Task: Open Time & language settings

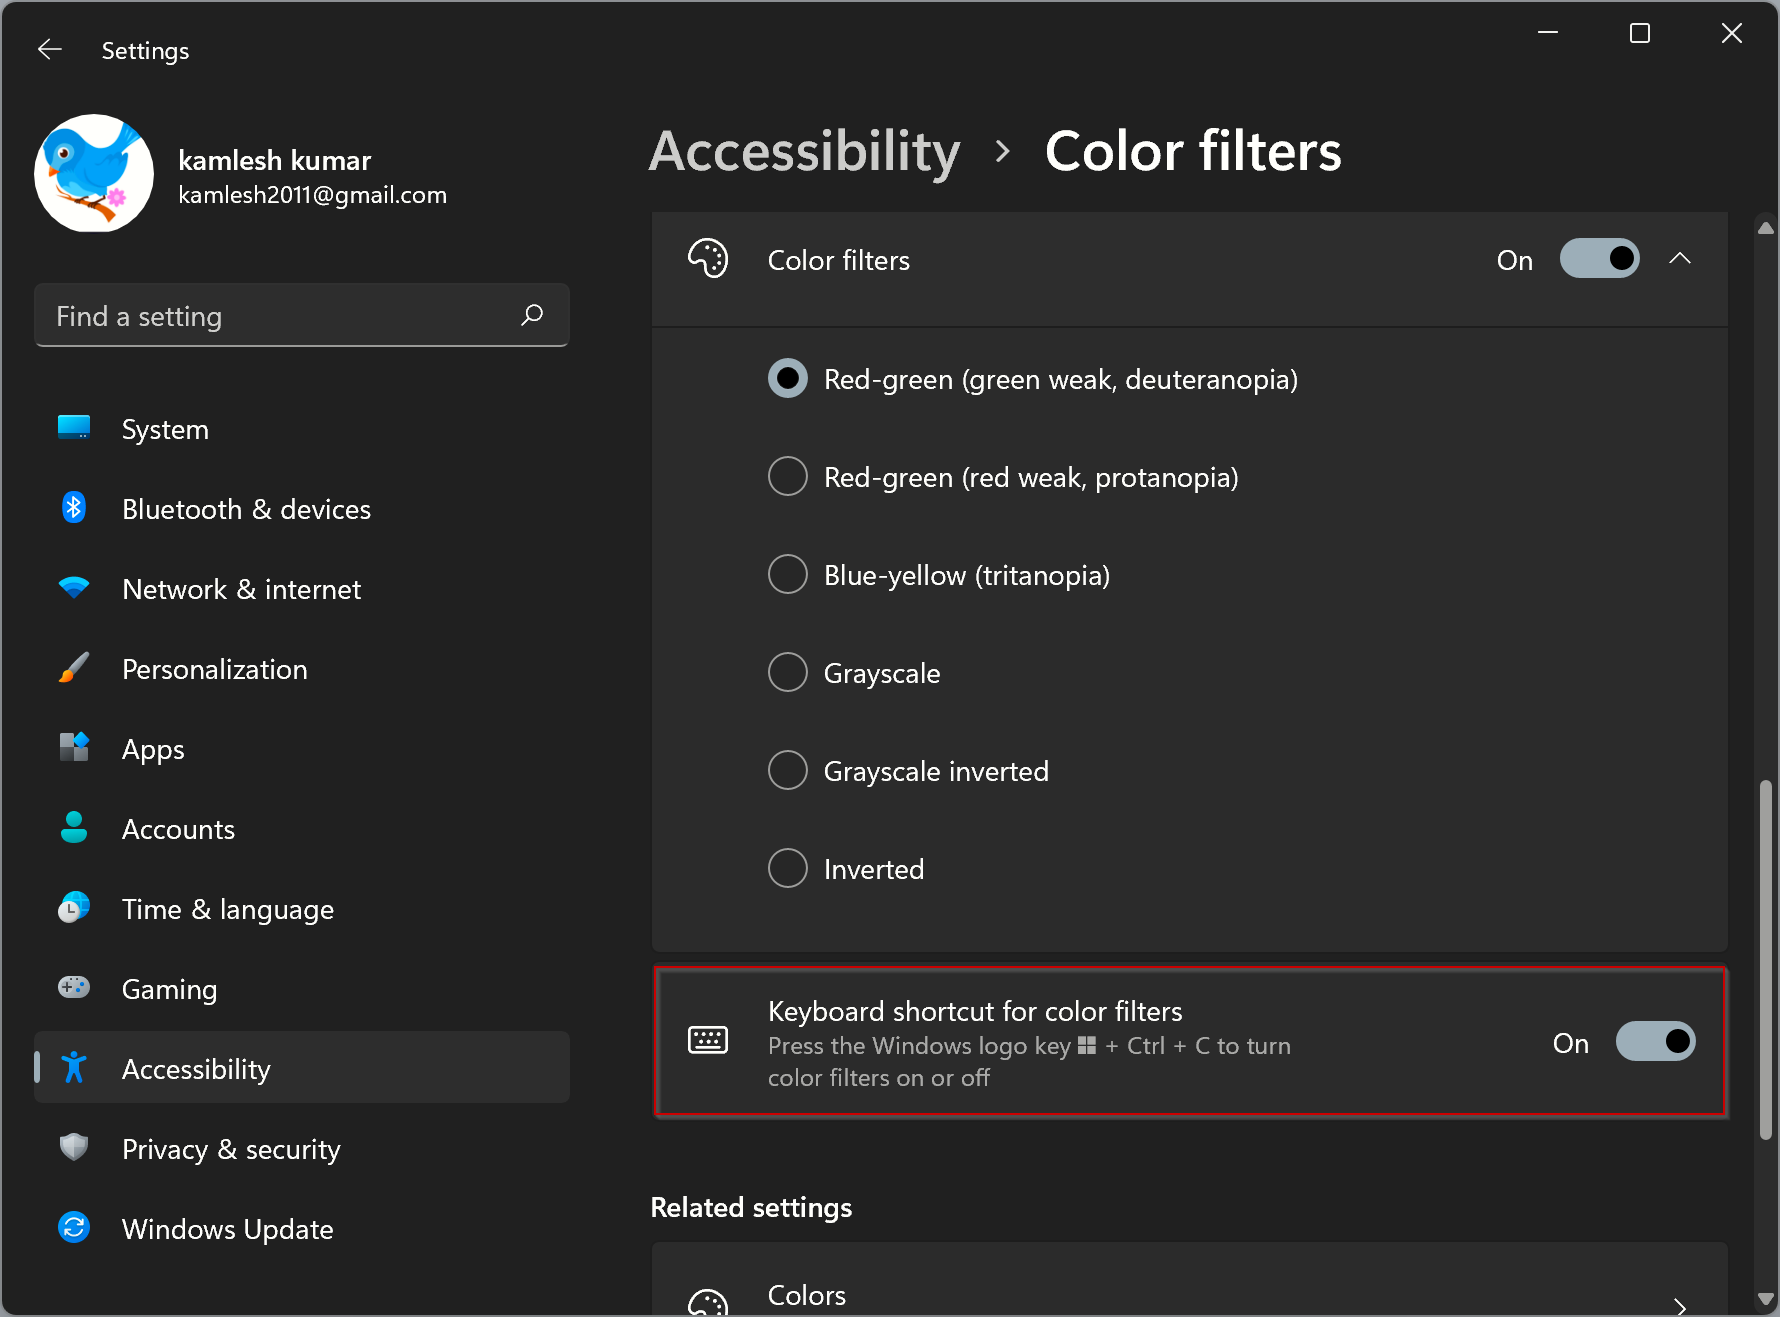Action: [302, 909]
